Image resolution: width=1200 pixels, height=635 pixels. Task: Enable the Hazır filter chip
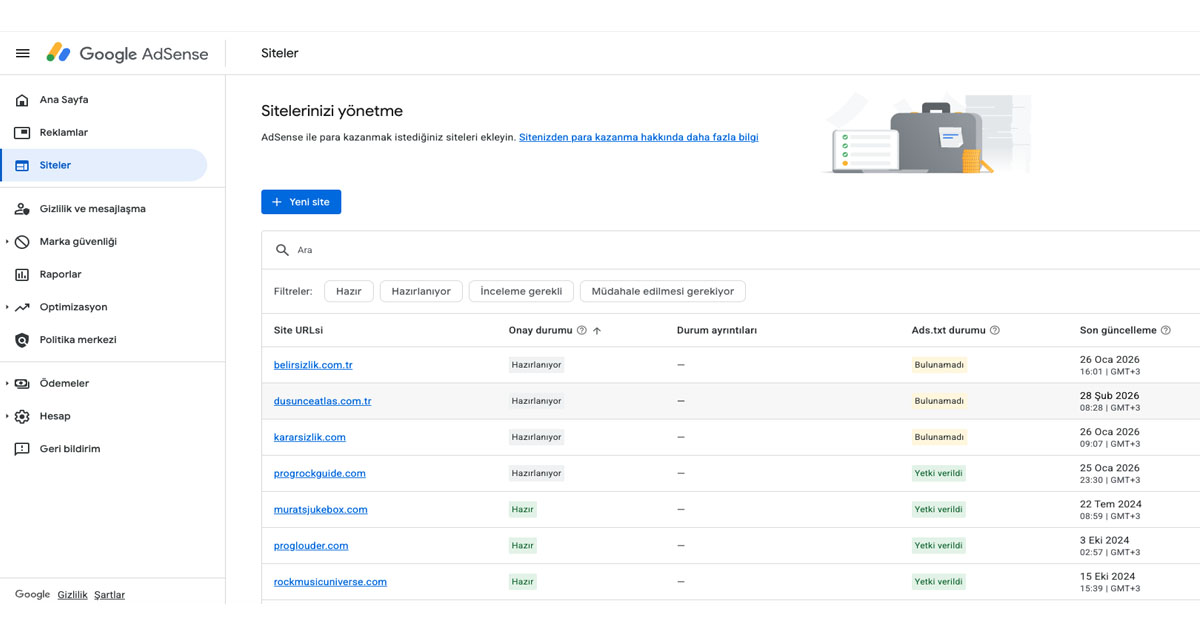click(348, 291)
